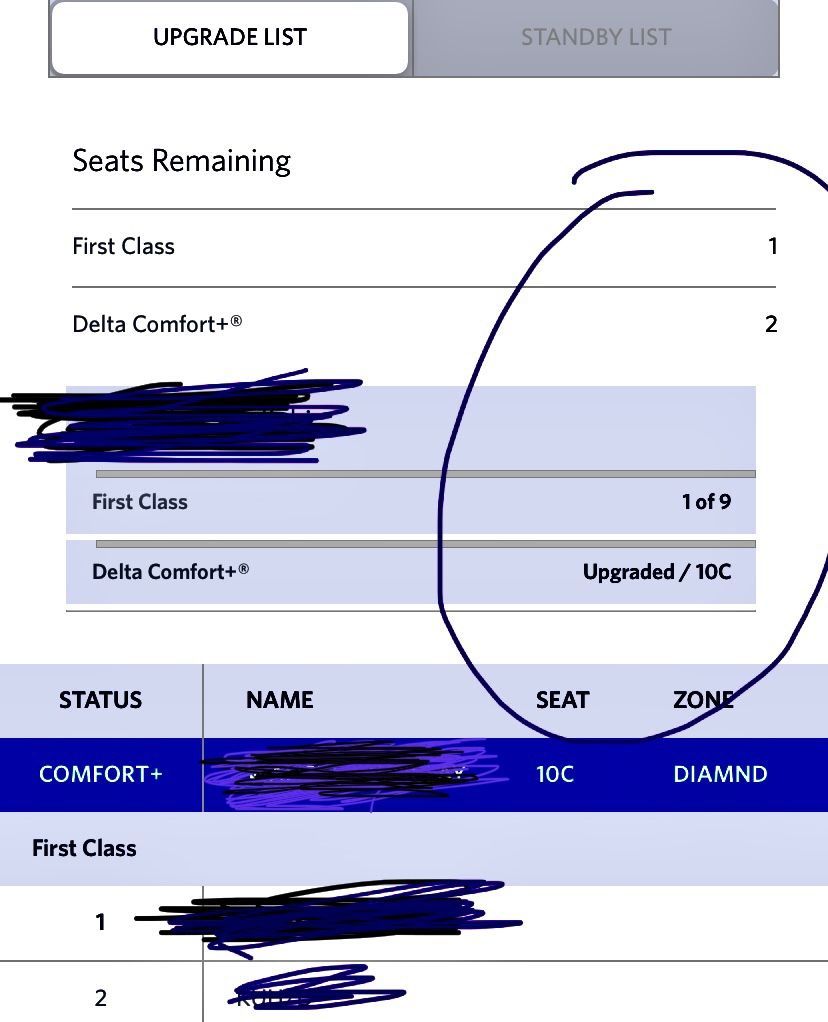Click the First Class section header in list

coord(84,848)
